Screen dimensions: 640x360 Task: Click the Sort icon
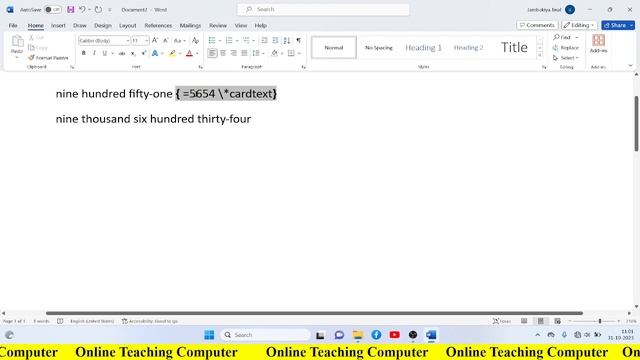tap(287, 40)
